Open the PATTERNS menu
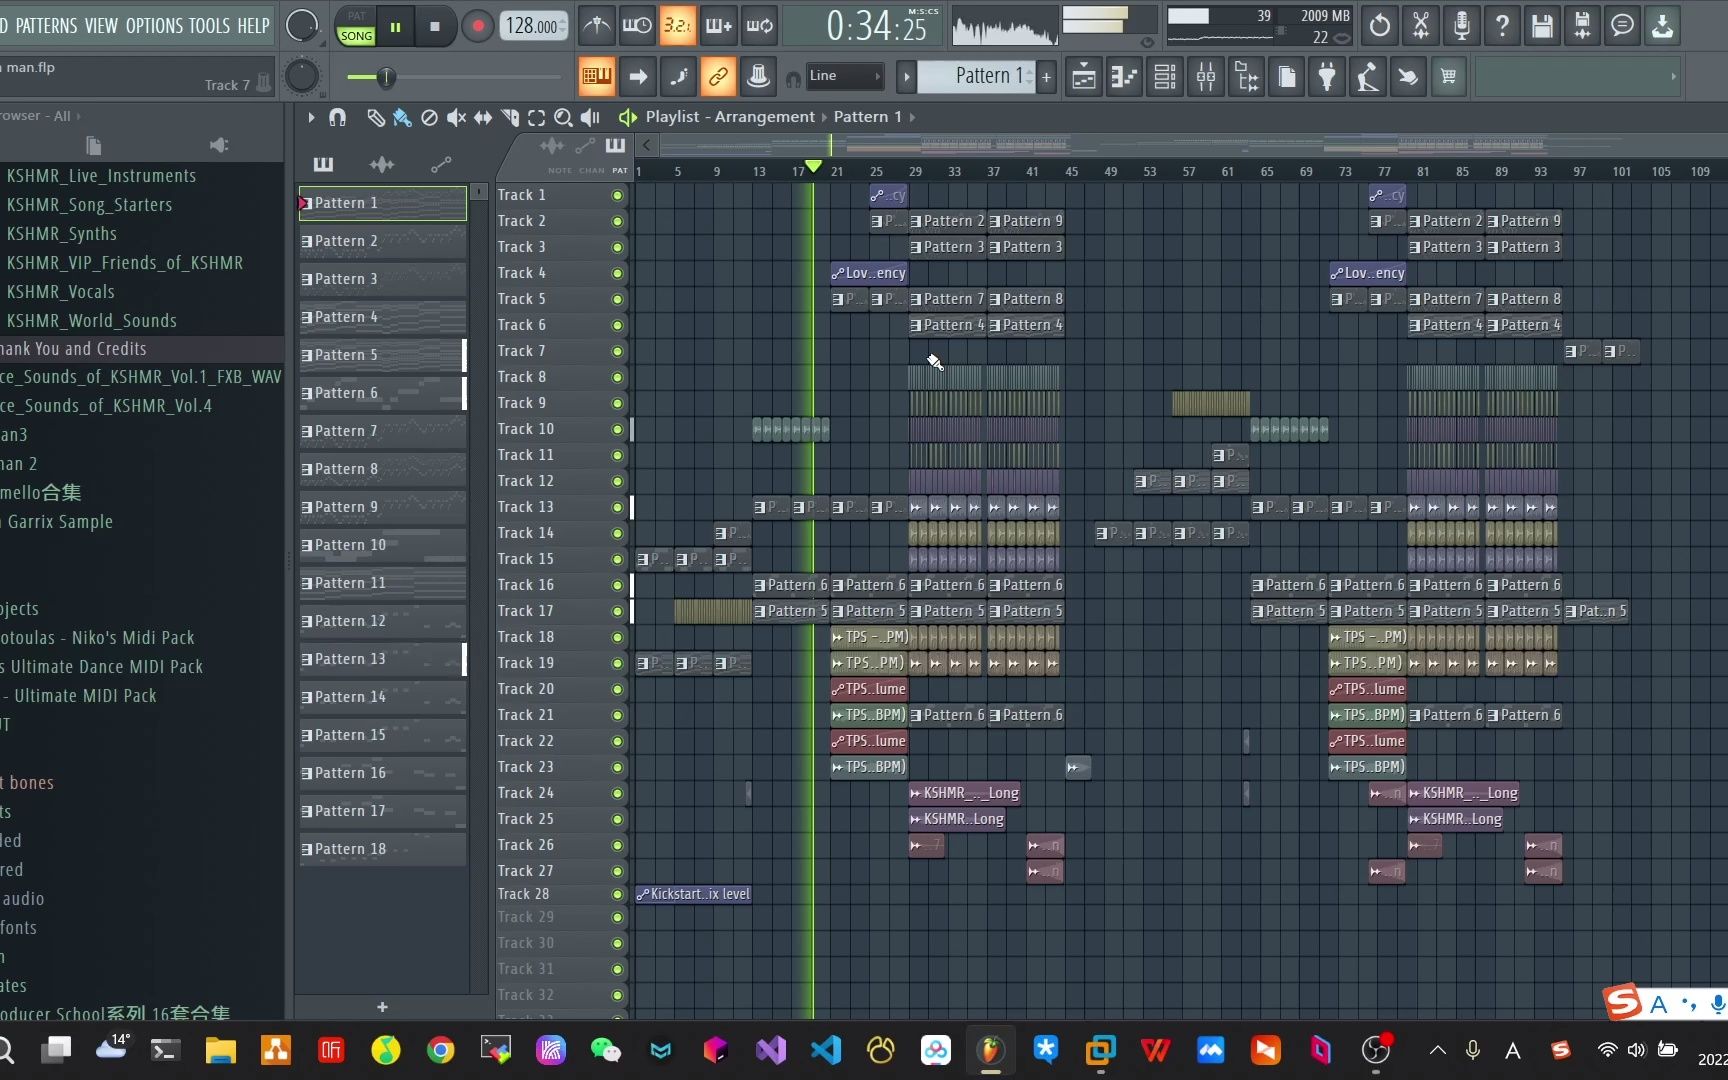Screen dimensions: 1728x1080 (x=46, y=26)
